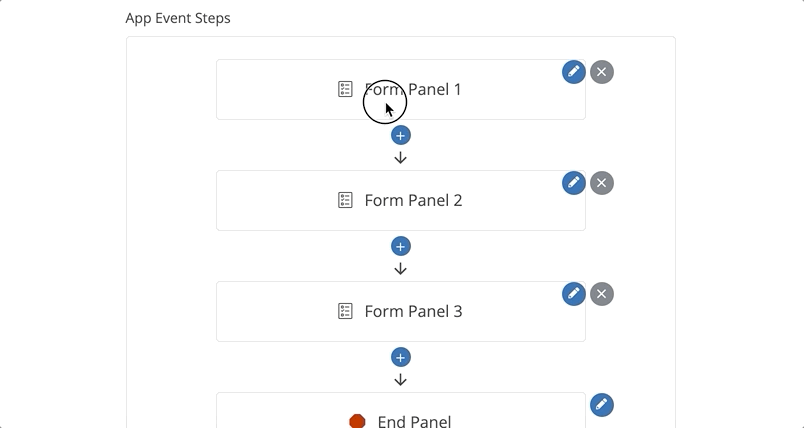Edit the End Panel with pencil icon
The image size is (804, 428).
601,405
